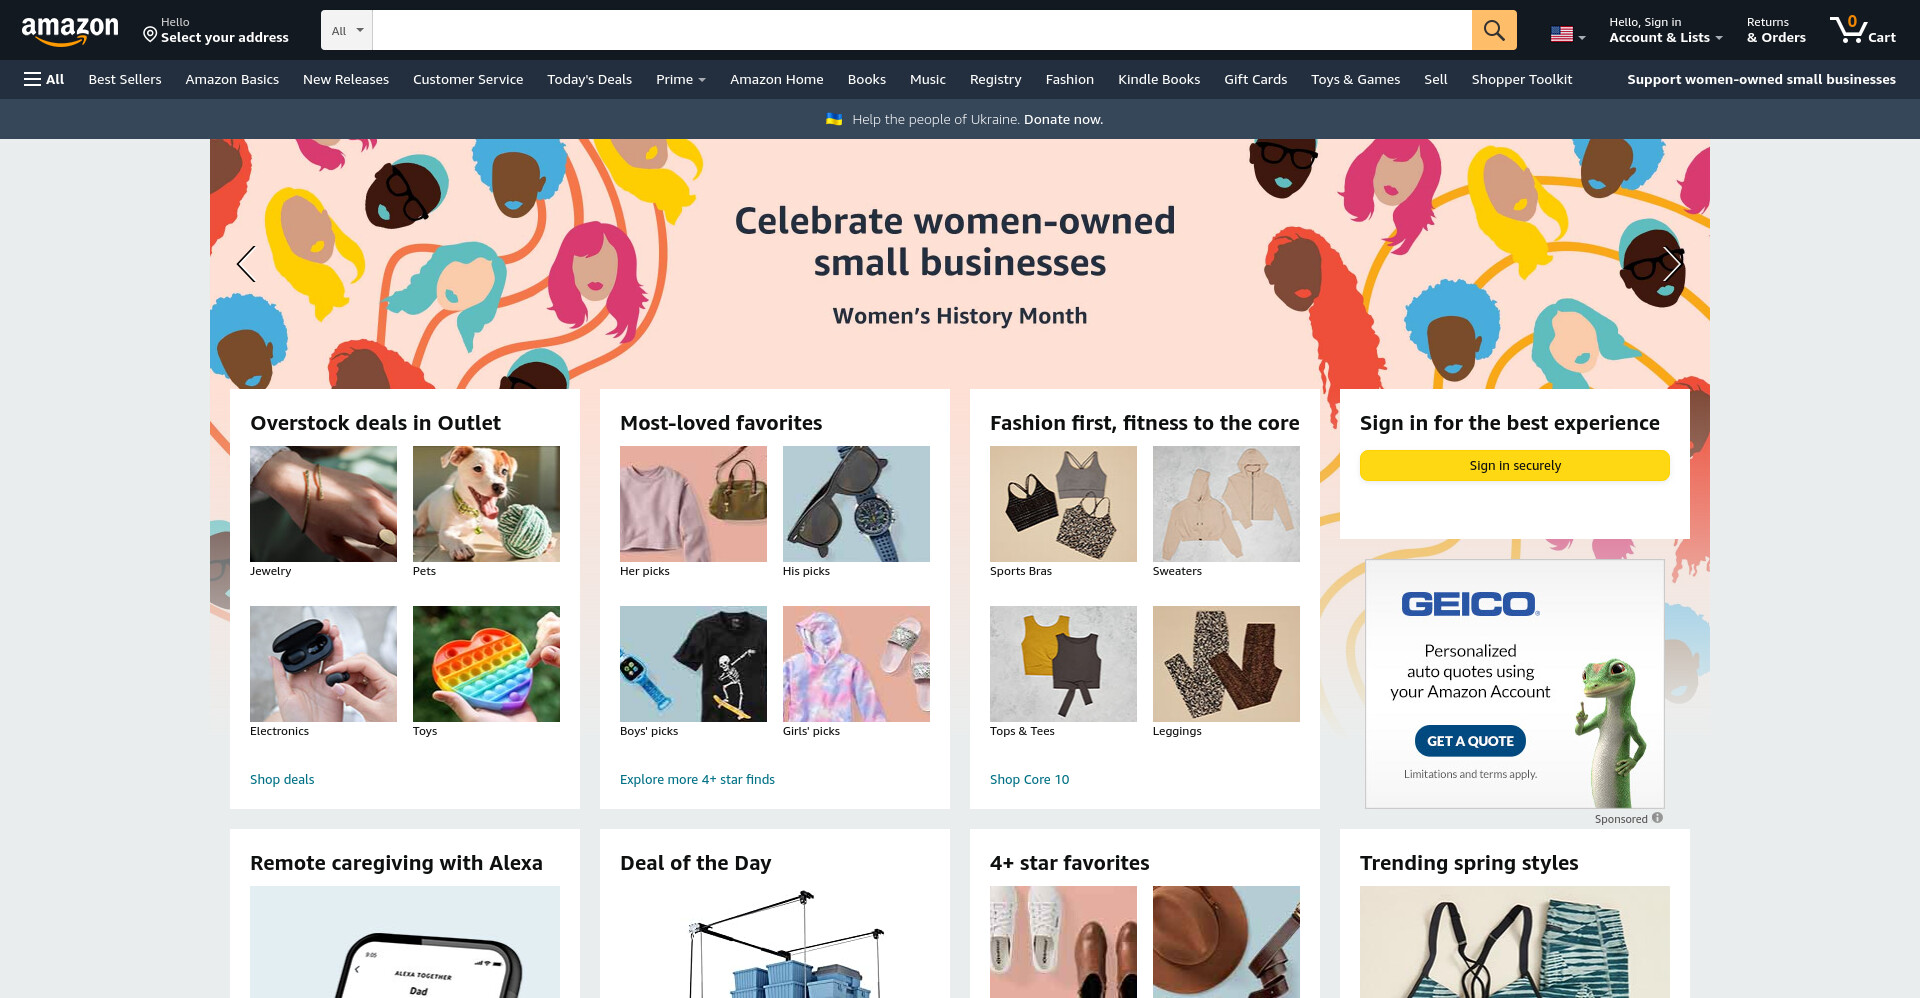Go to Today's Deals

[589, 79]
